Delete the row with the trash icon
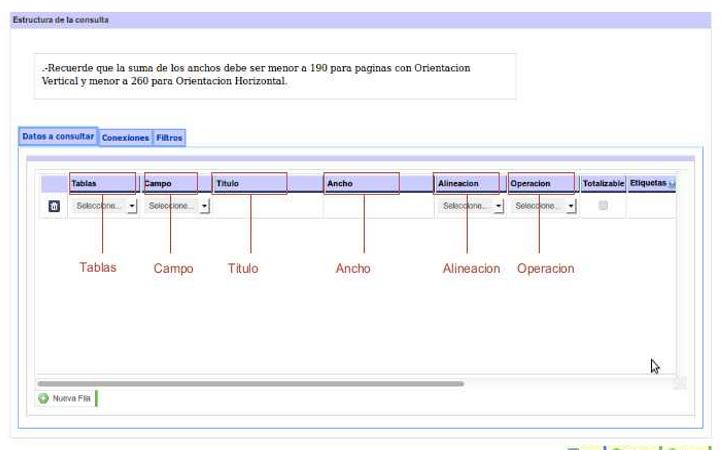This screenshot has height=450, width=728. point(54,206)
